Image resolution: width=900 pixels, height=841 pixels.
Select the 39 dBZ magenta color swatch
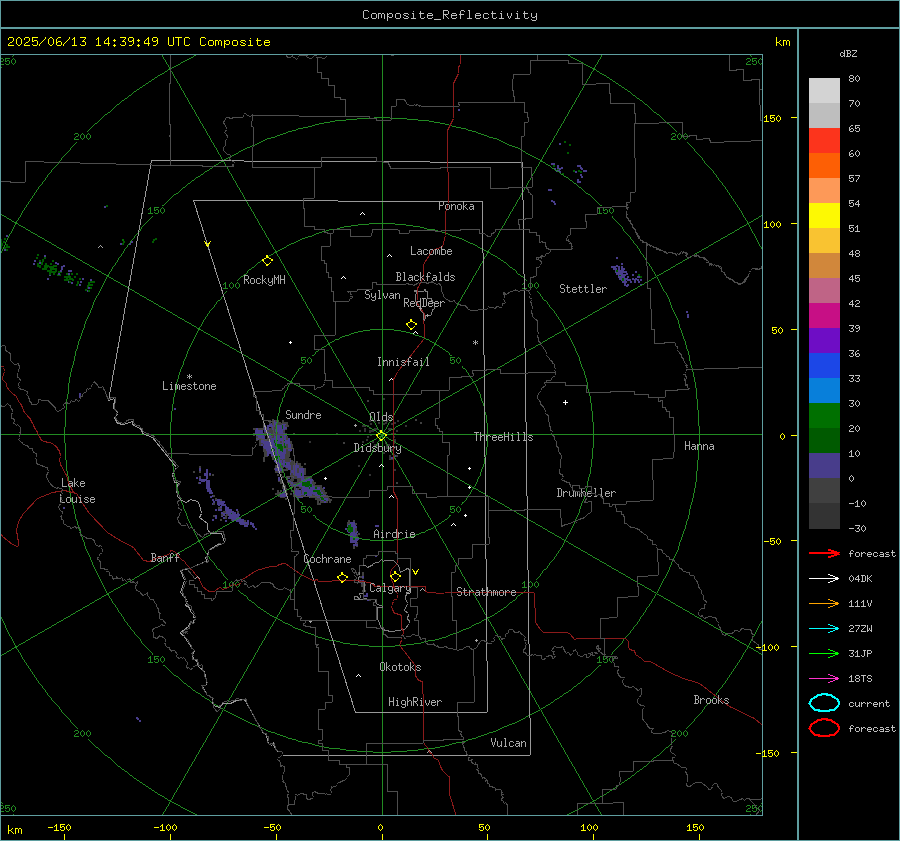(824, 316)
